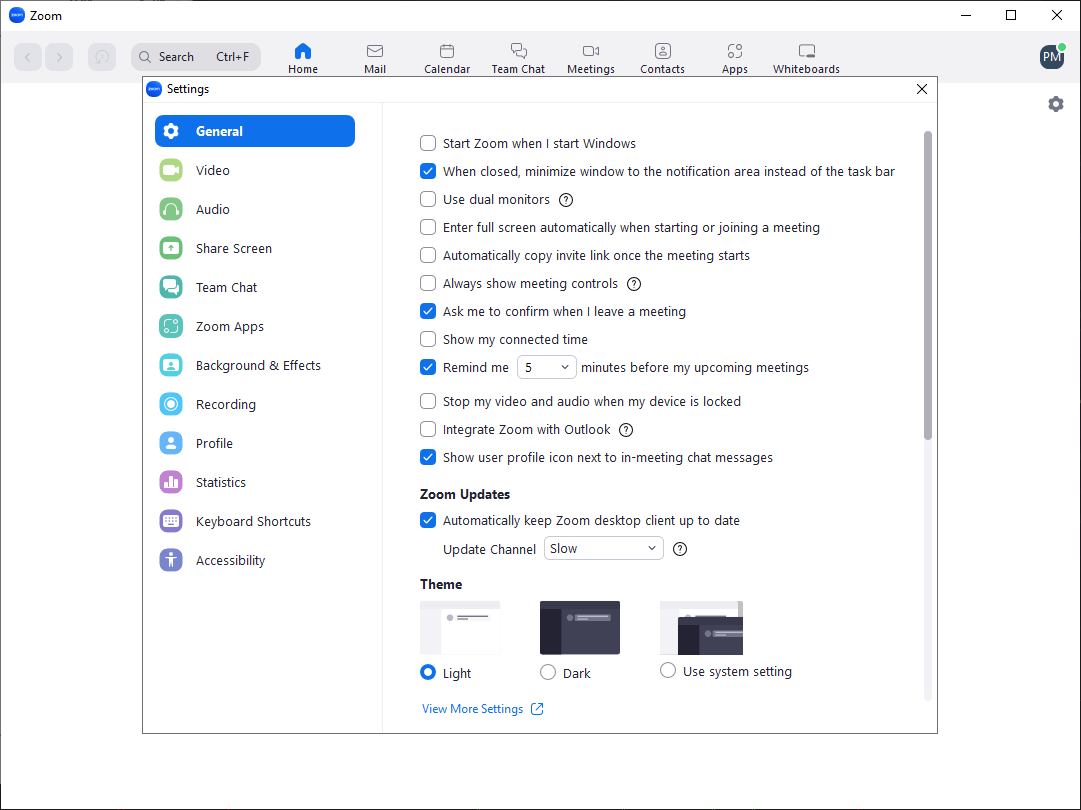Click the settings gear below the avatar
Image resolution: width=1081 pixels, height=810 pixels.
click(1055, 104)
